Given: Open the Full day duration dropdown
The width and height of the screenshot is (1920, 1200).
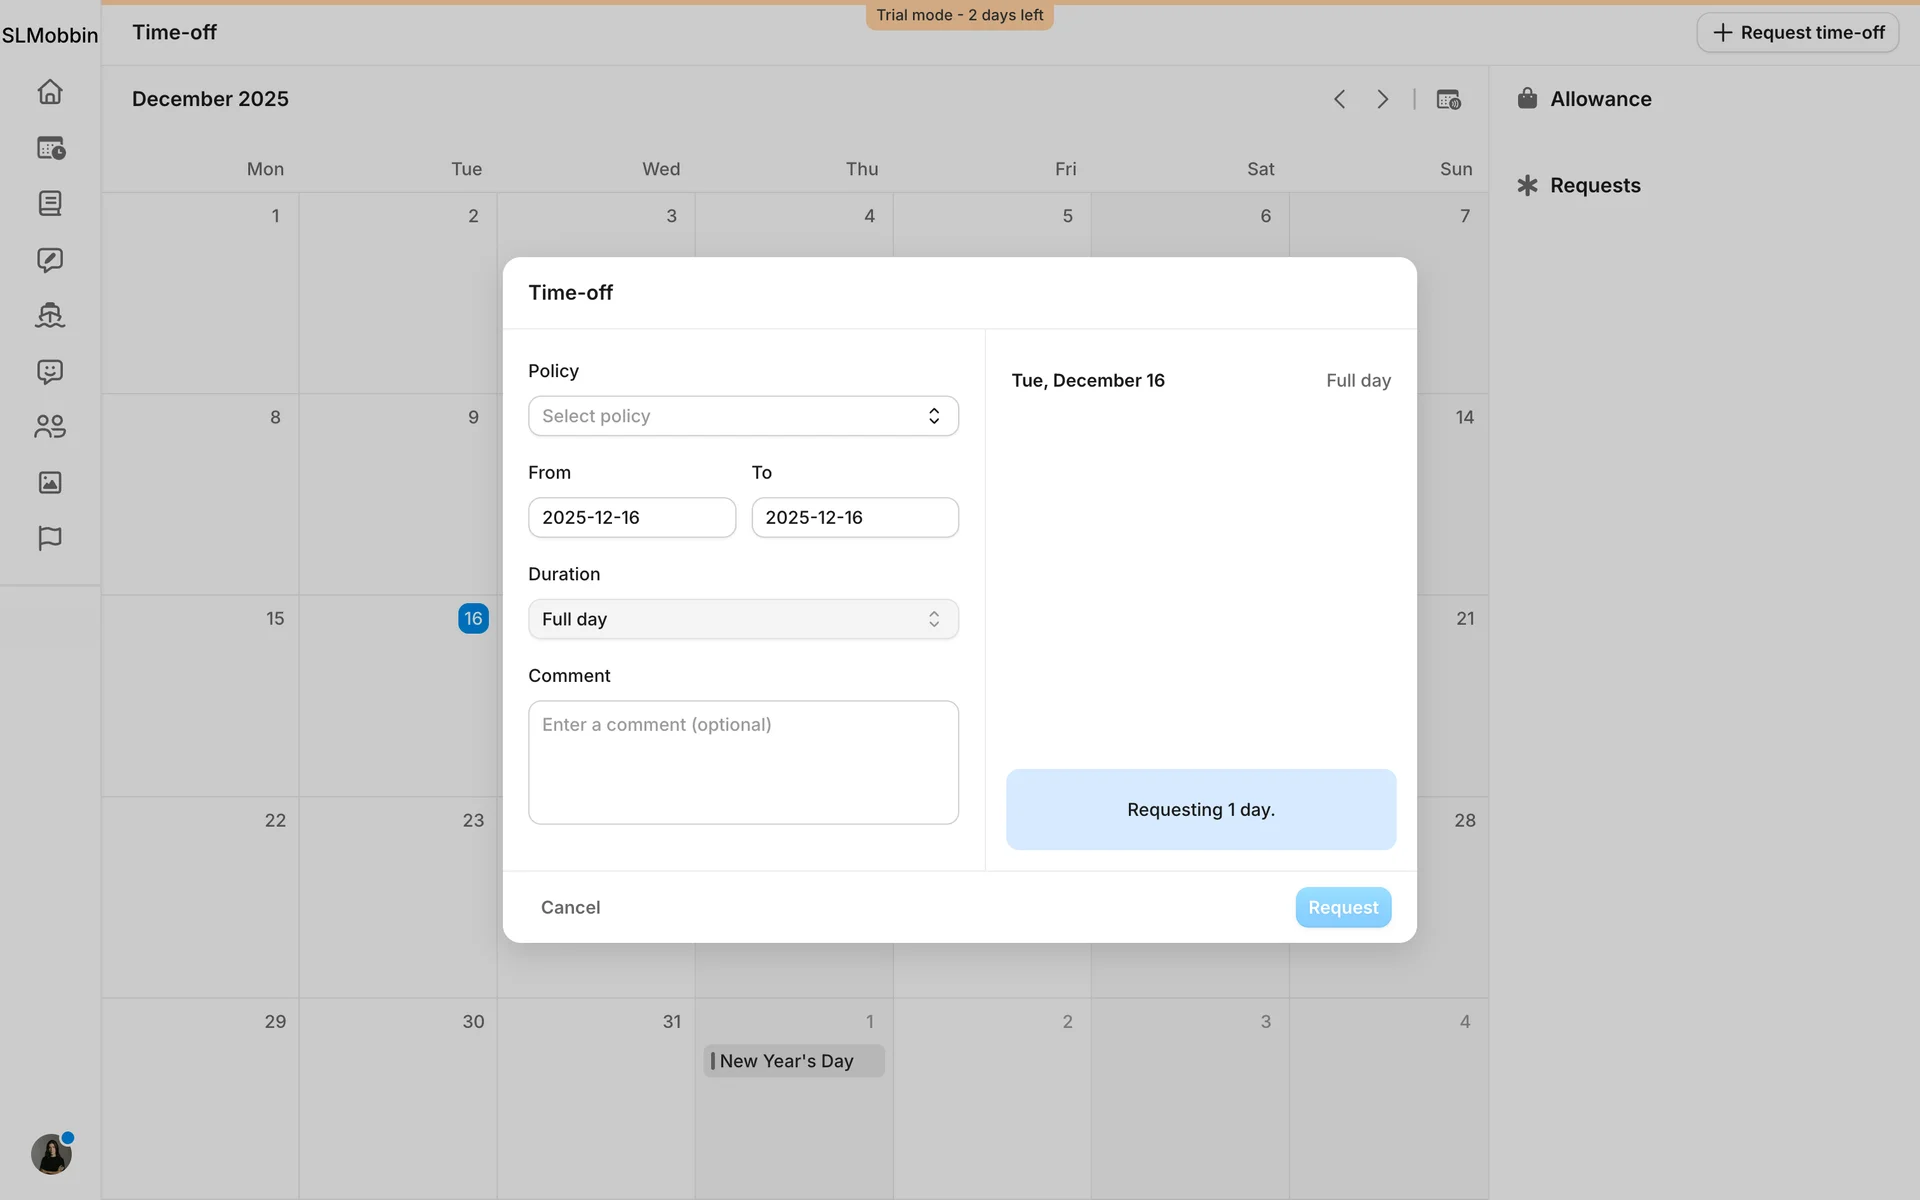Looking at the screenshot, I should click(743, 619).
